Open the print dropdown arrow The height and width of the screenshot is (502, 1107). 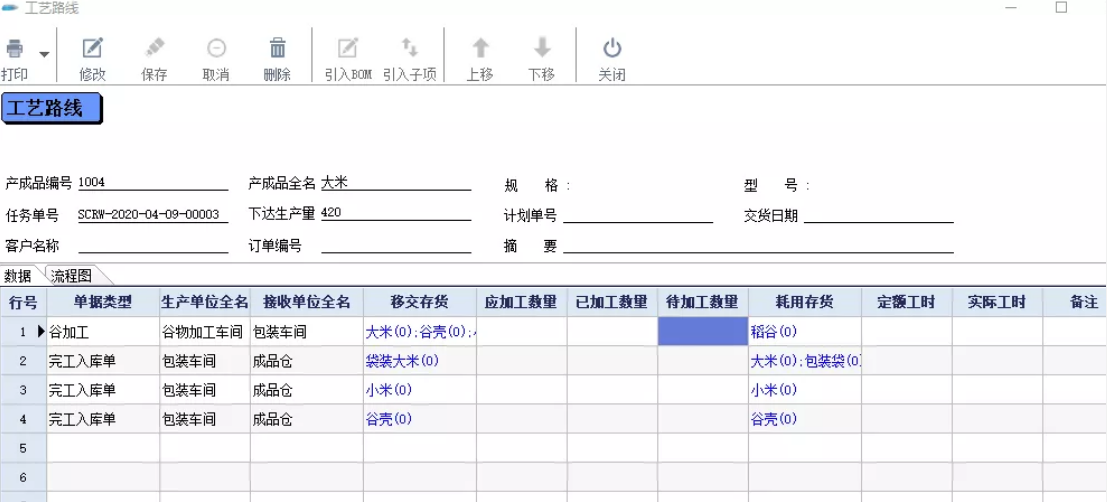(44, 54)
